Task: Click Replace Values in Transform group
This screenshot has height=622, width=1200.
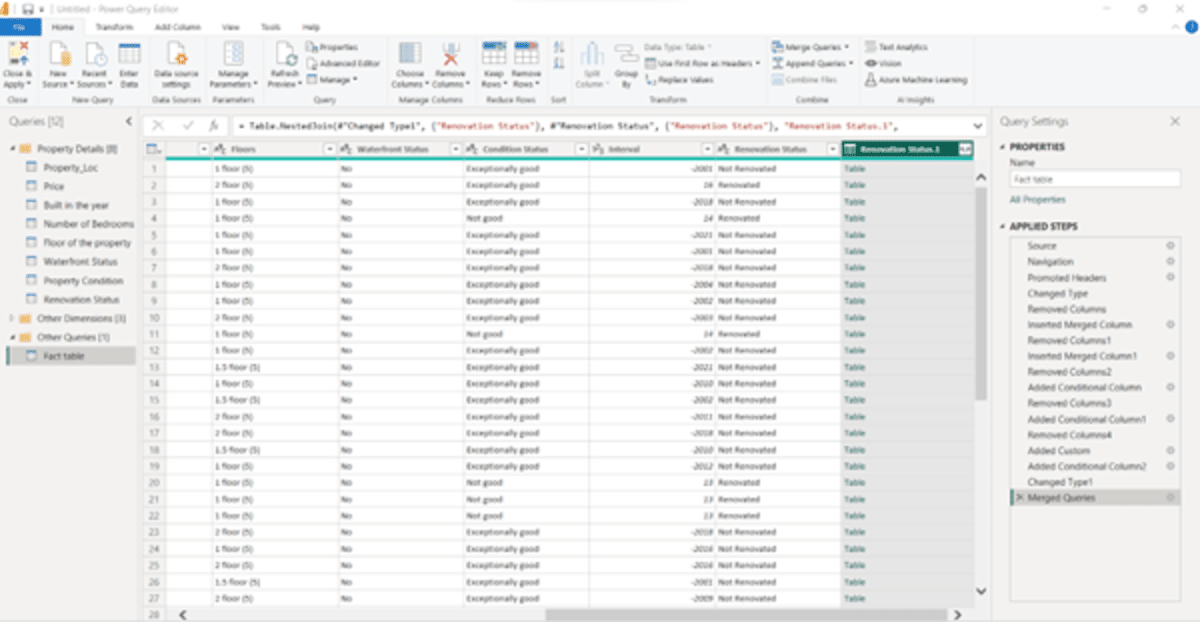Action: (x=679, y=79)
